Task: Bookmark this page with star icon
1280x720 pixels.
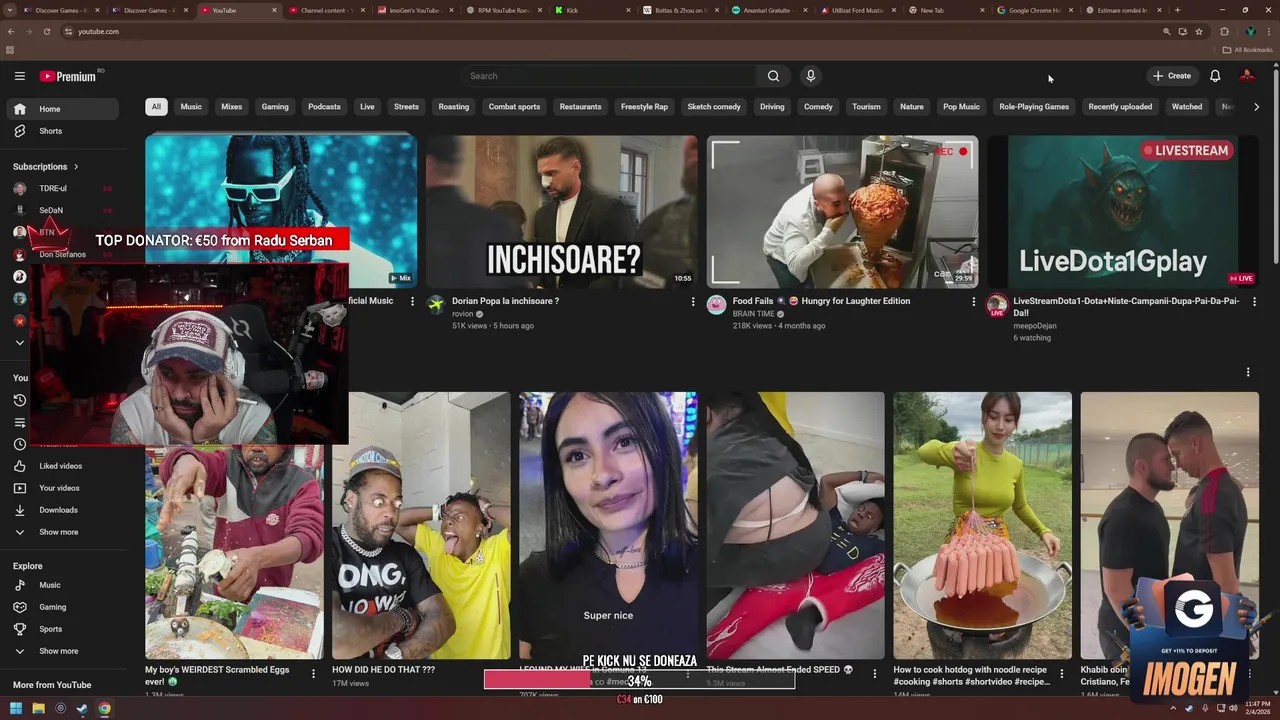Action: [1199, 31]
